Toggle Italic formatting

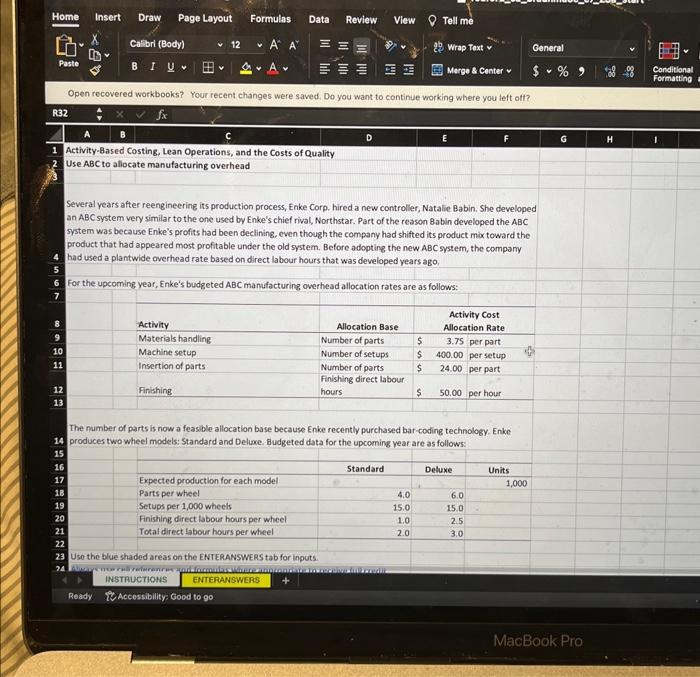pyautogui.click(x=153, y=67)
